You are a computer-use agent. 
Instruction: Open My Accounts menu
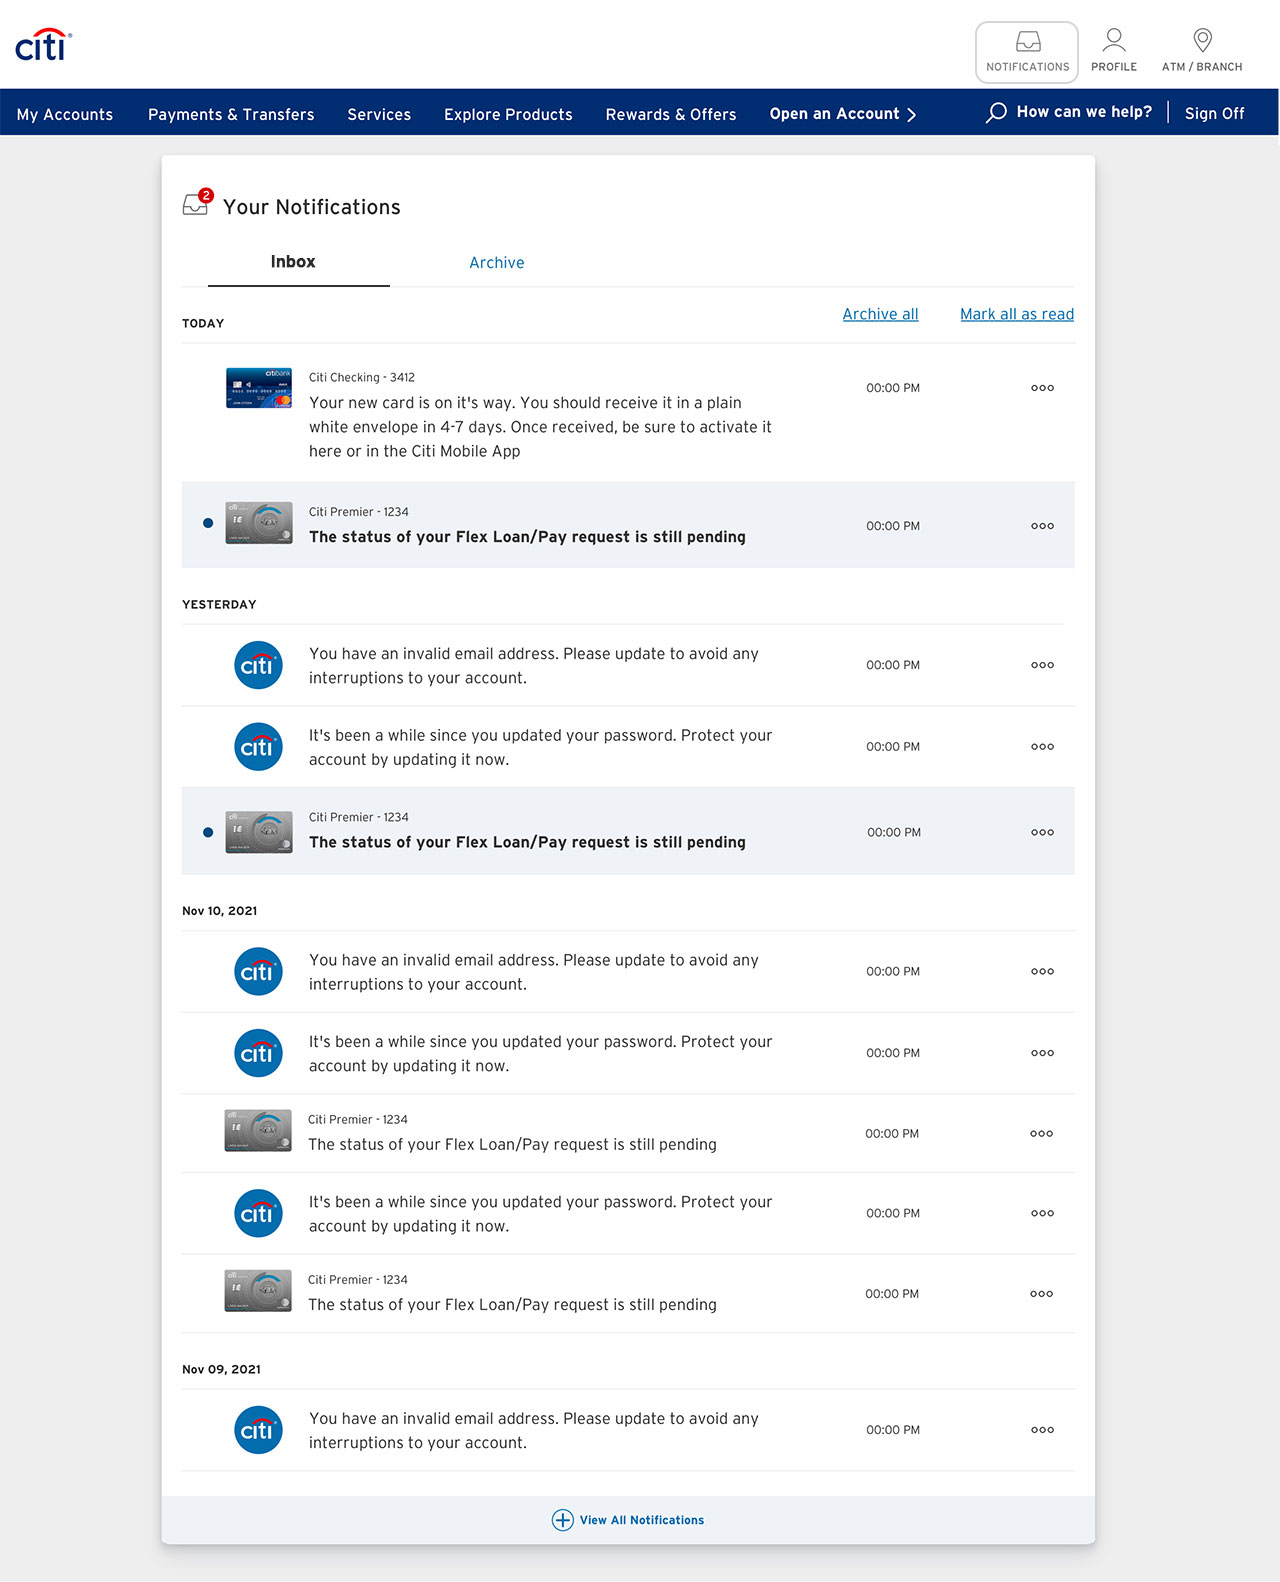[65, 114]
